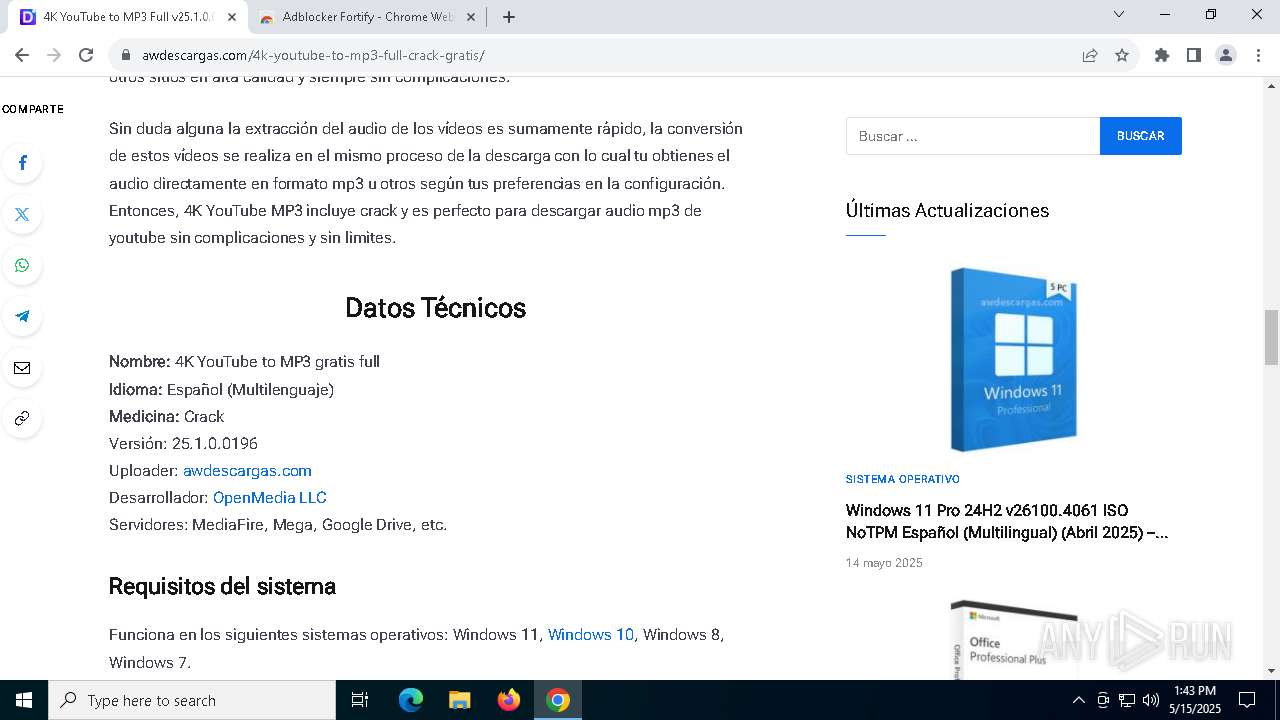Image resolution: width=1280 pixels, height=720 pixels.
Task: Reload the current page
Action: (86, 55)
